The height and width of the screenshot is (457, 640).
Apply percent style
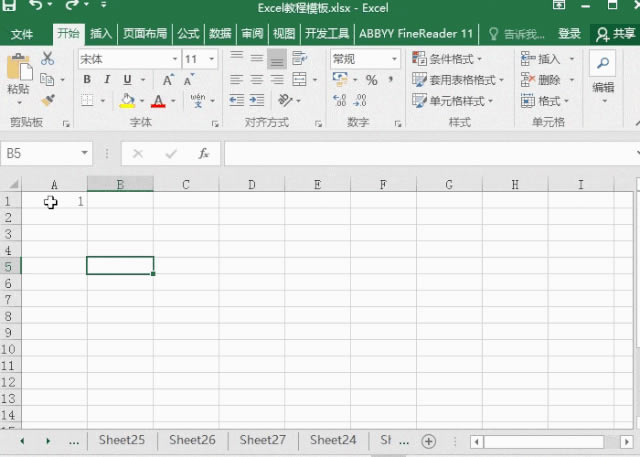click(x=371, y=80)
